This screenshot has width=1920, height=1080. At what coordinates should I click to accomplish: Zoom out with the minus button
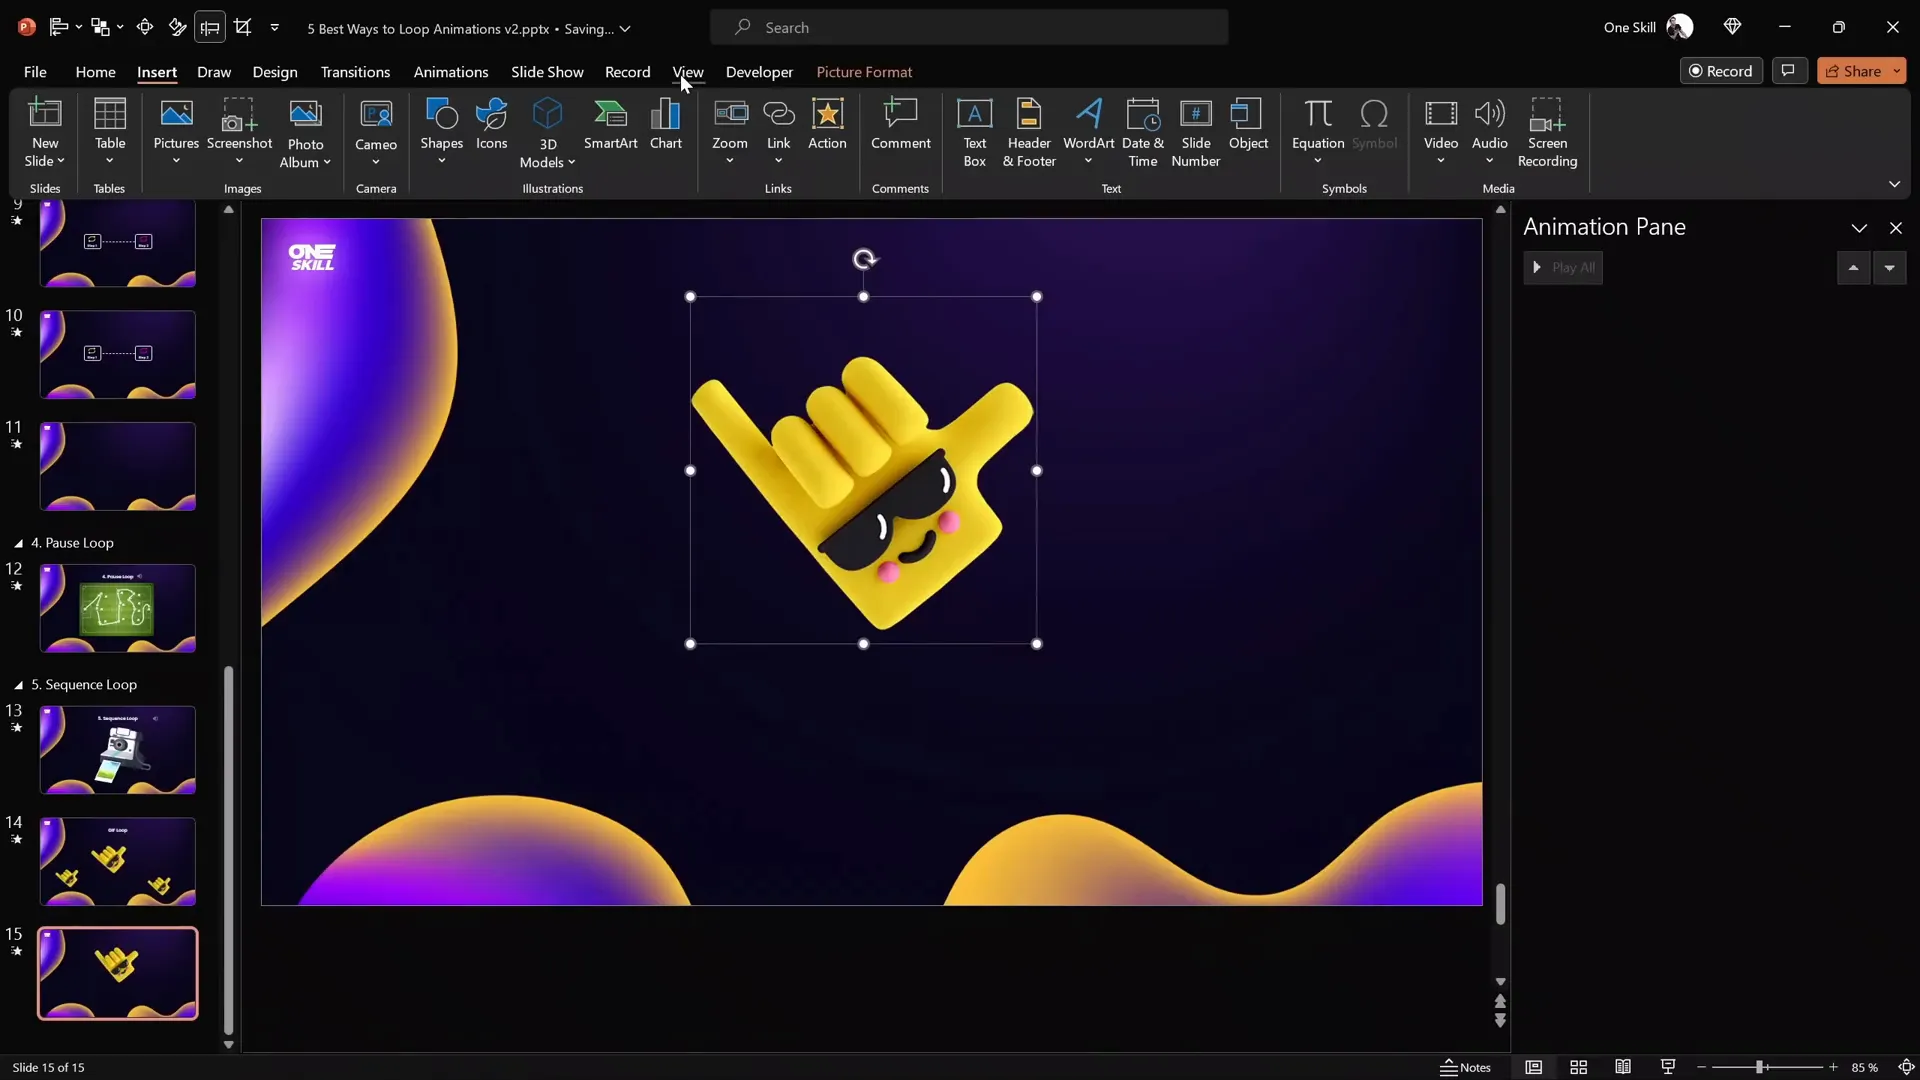point(1701,1068)
